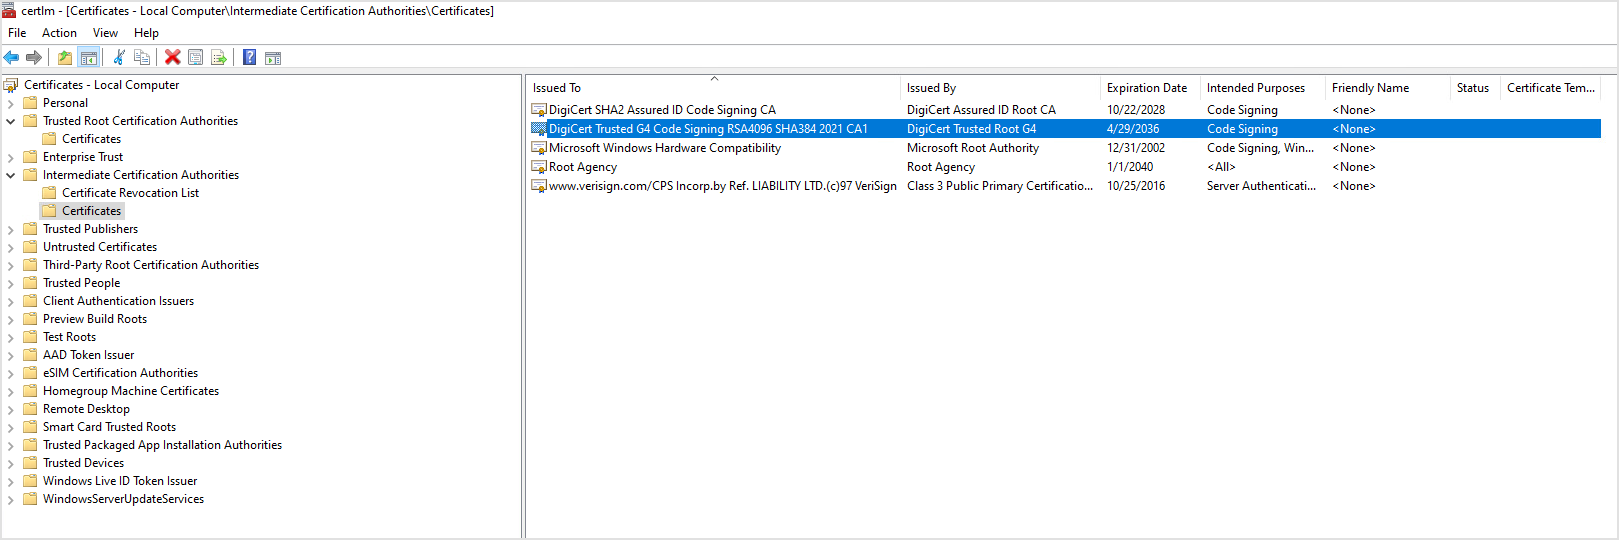The image size is (1619, 540).
Task: Expand the Client Authentication Issuers node
Action: [11, 301]
